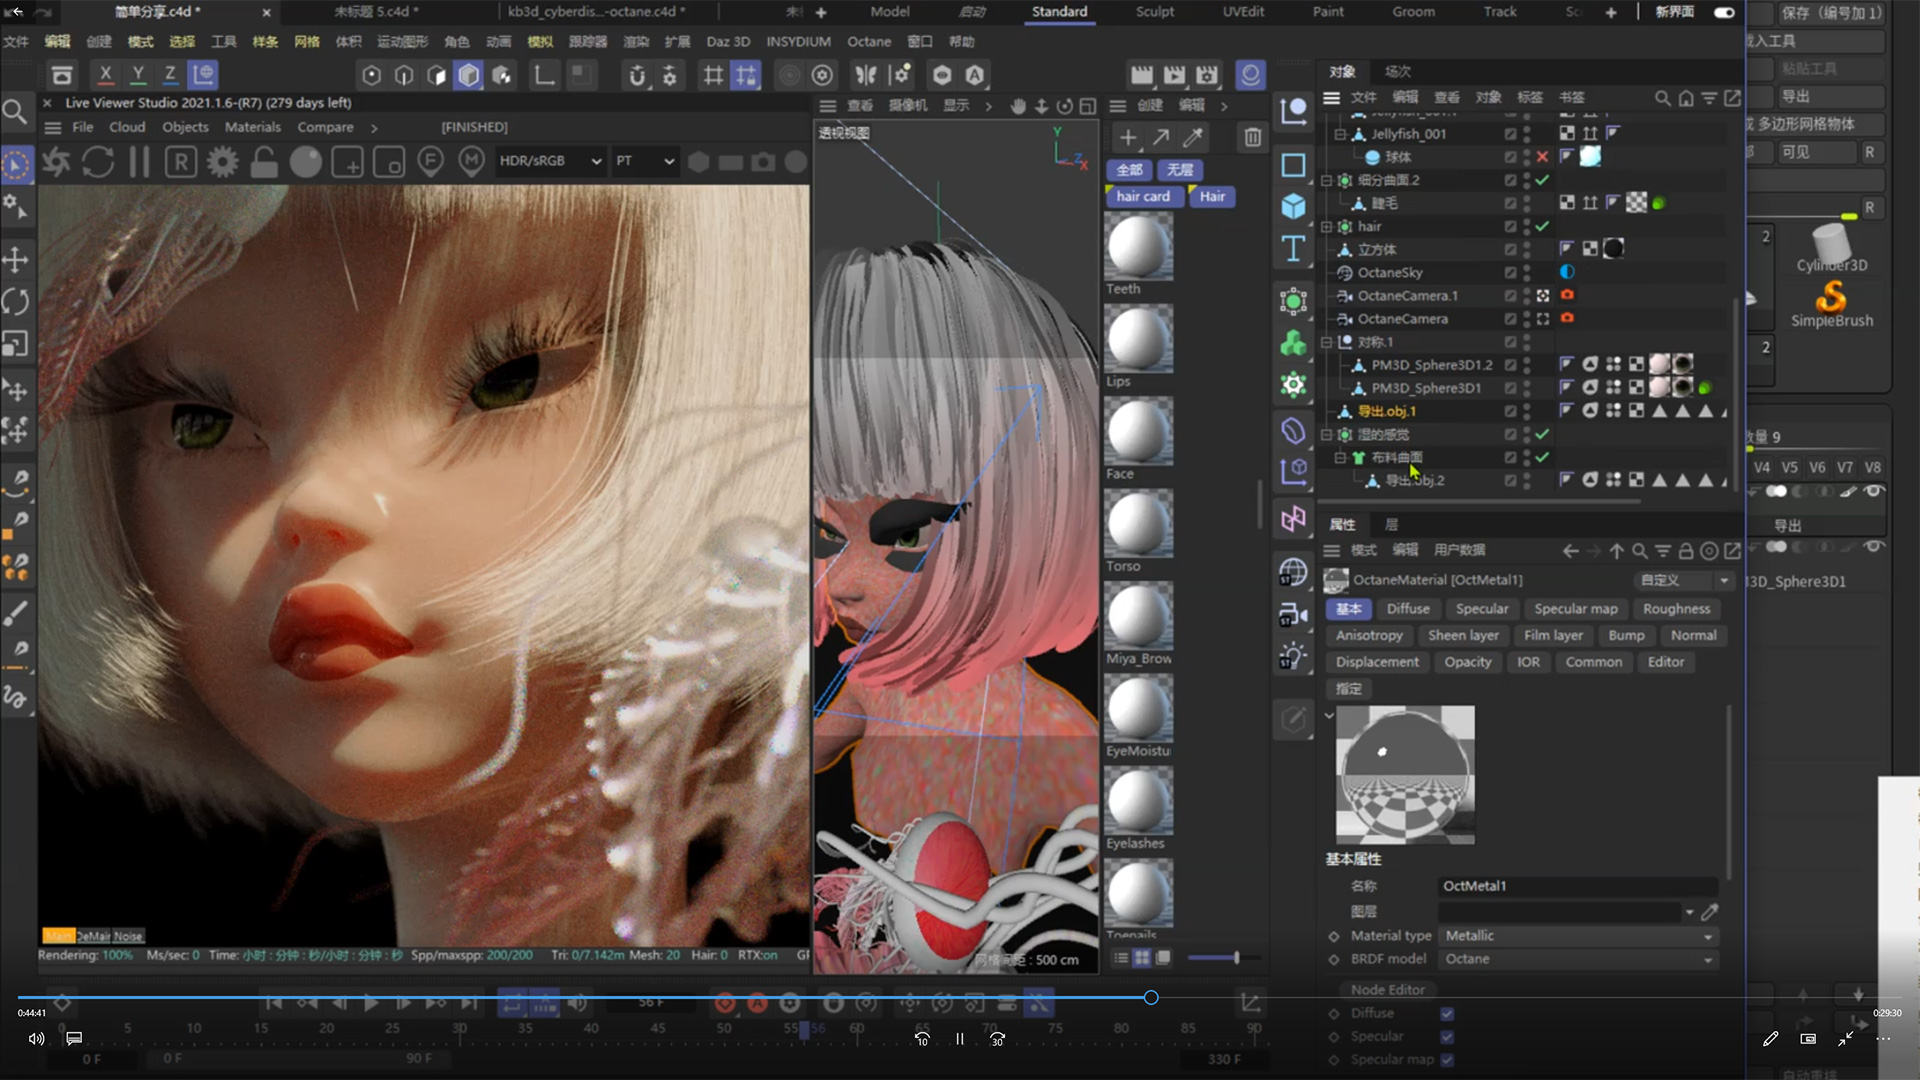
Task: Click the black material tag on 立方体
Action: (x=1613, y=249)
